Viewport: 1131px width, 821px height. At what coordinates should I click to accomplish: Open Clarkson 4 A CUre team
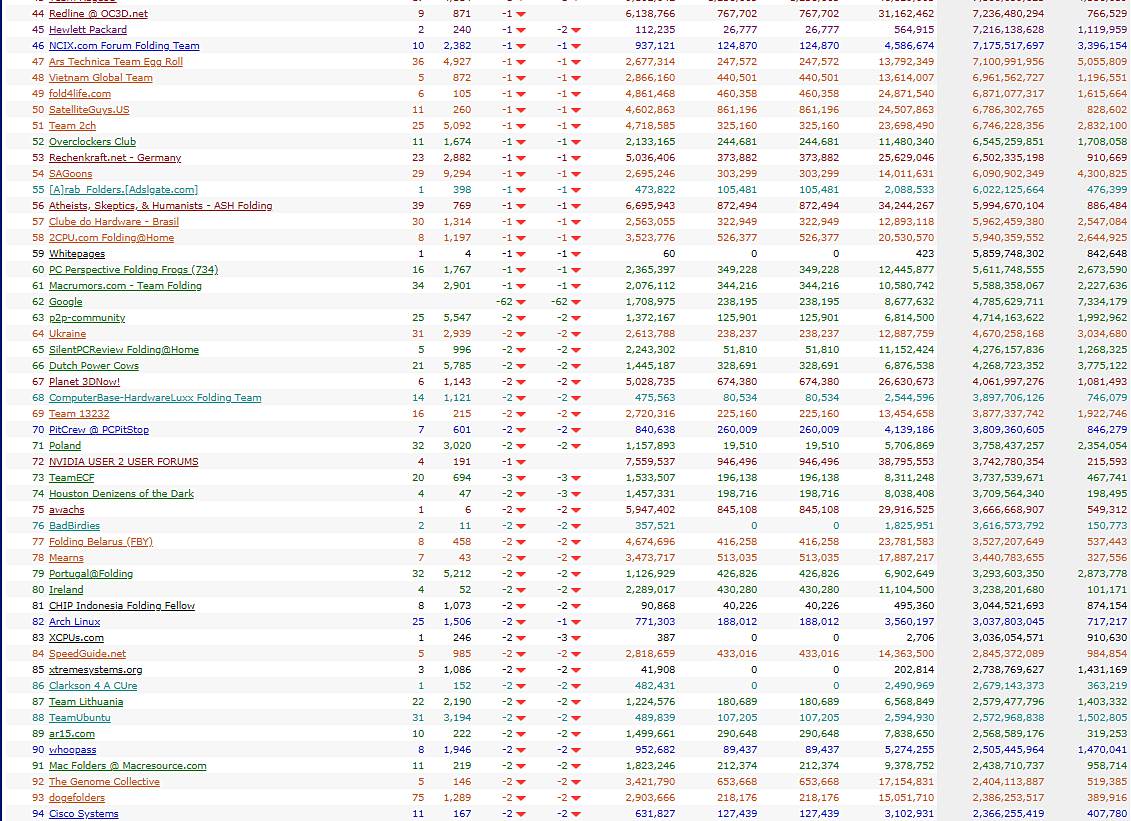(93, 685)
